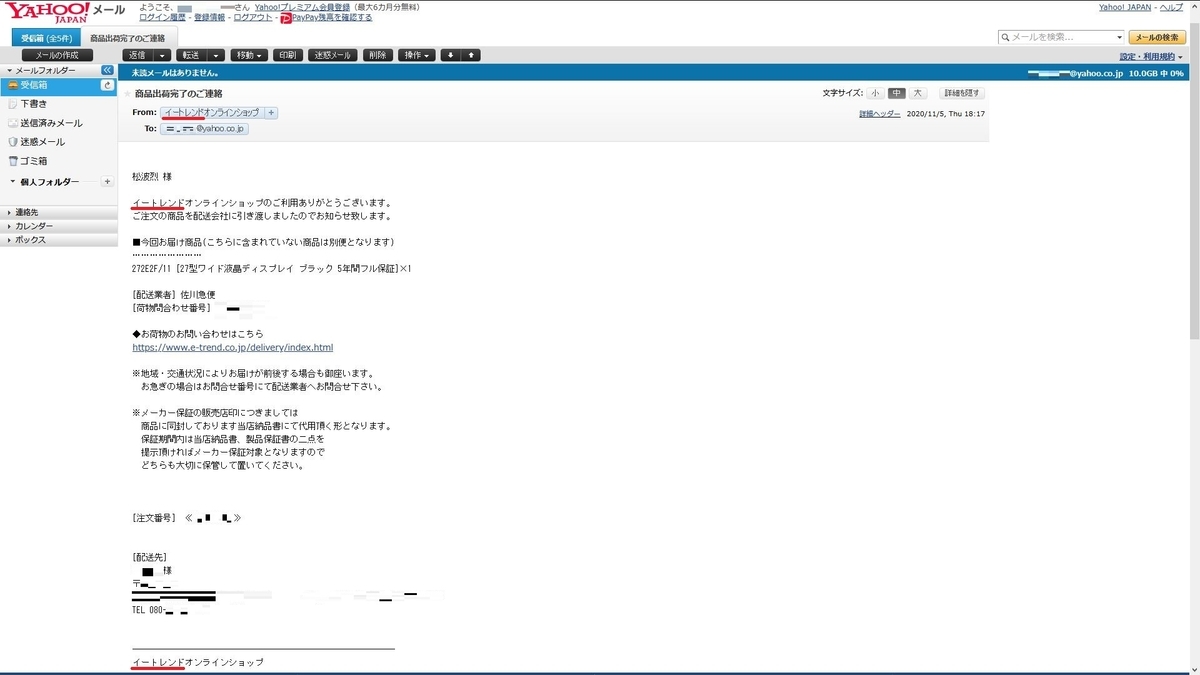Click the magnifier icon in search box

tap(1005, 37)
